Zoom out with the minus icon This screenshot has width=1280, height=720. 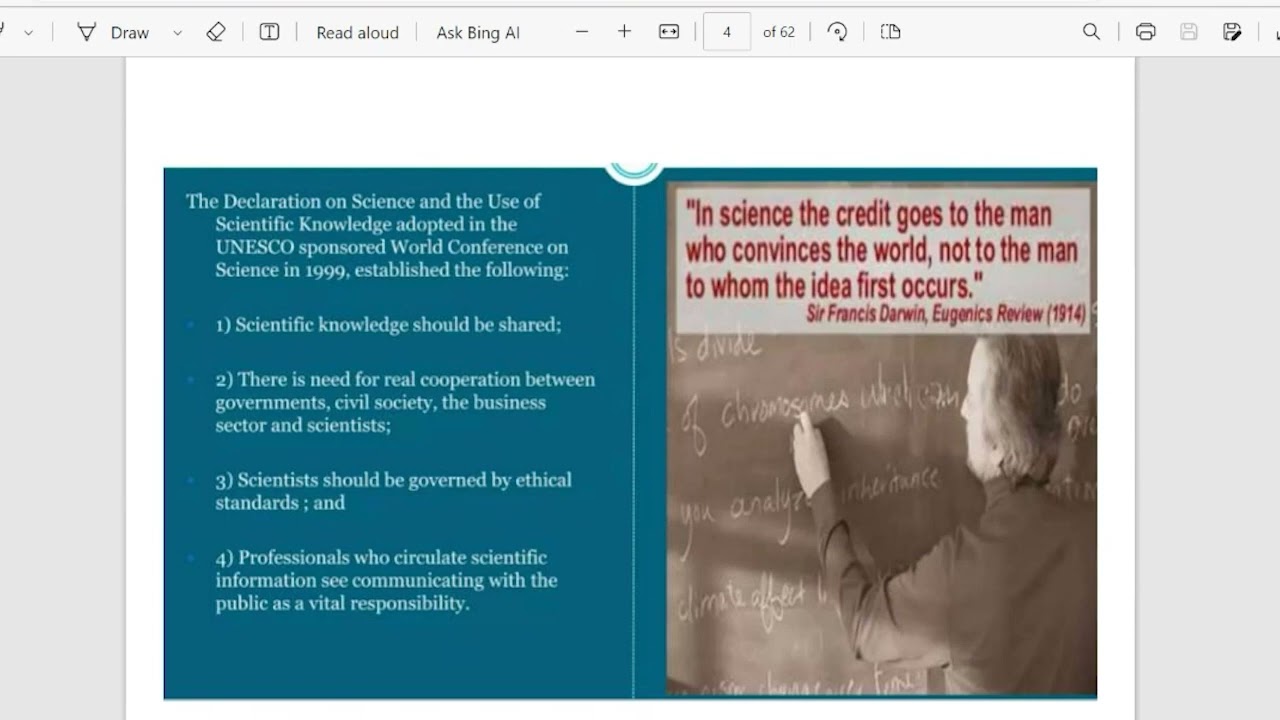tap(582, 32)
